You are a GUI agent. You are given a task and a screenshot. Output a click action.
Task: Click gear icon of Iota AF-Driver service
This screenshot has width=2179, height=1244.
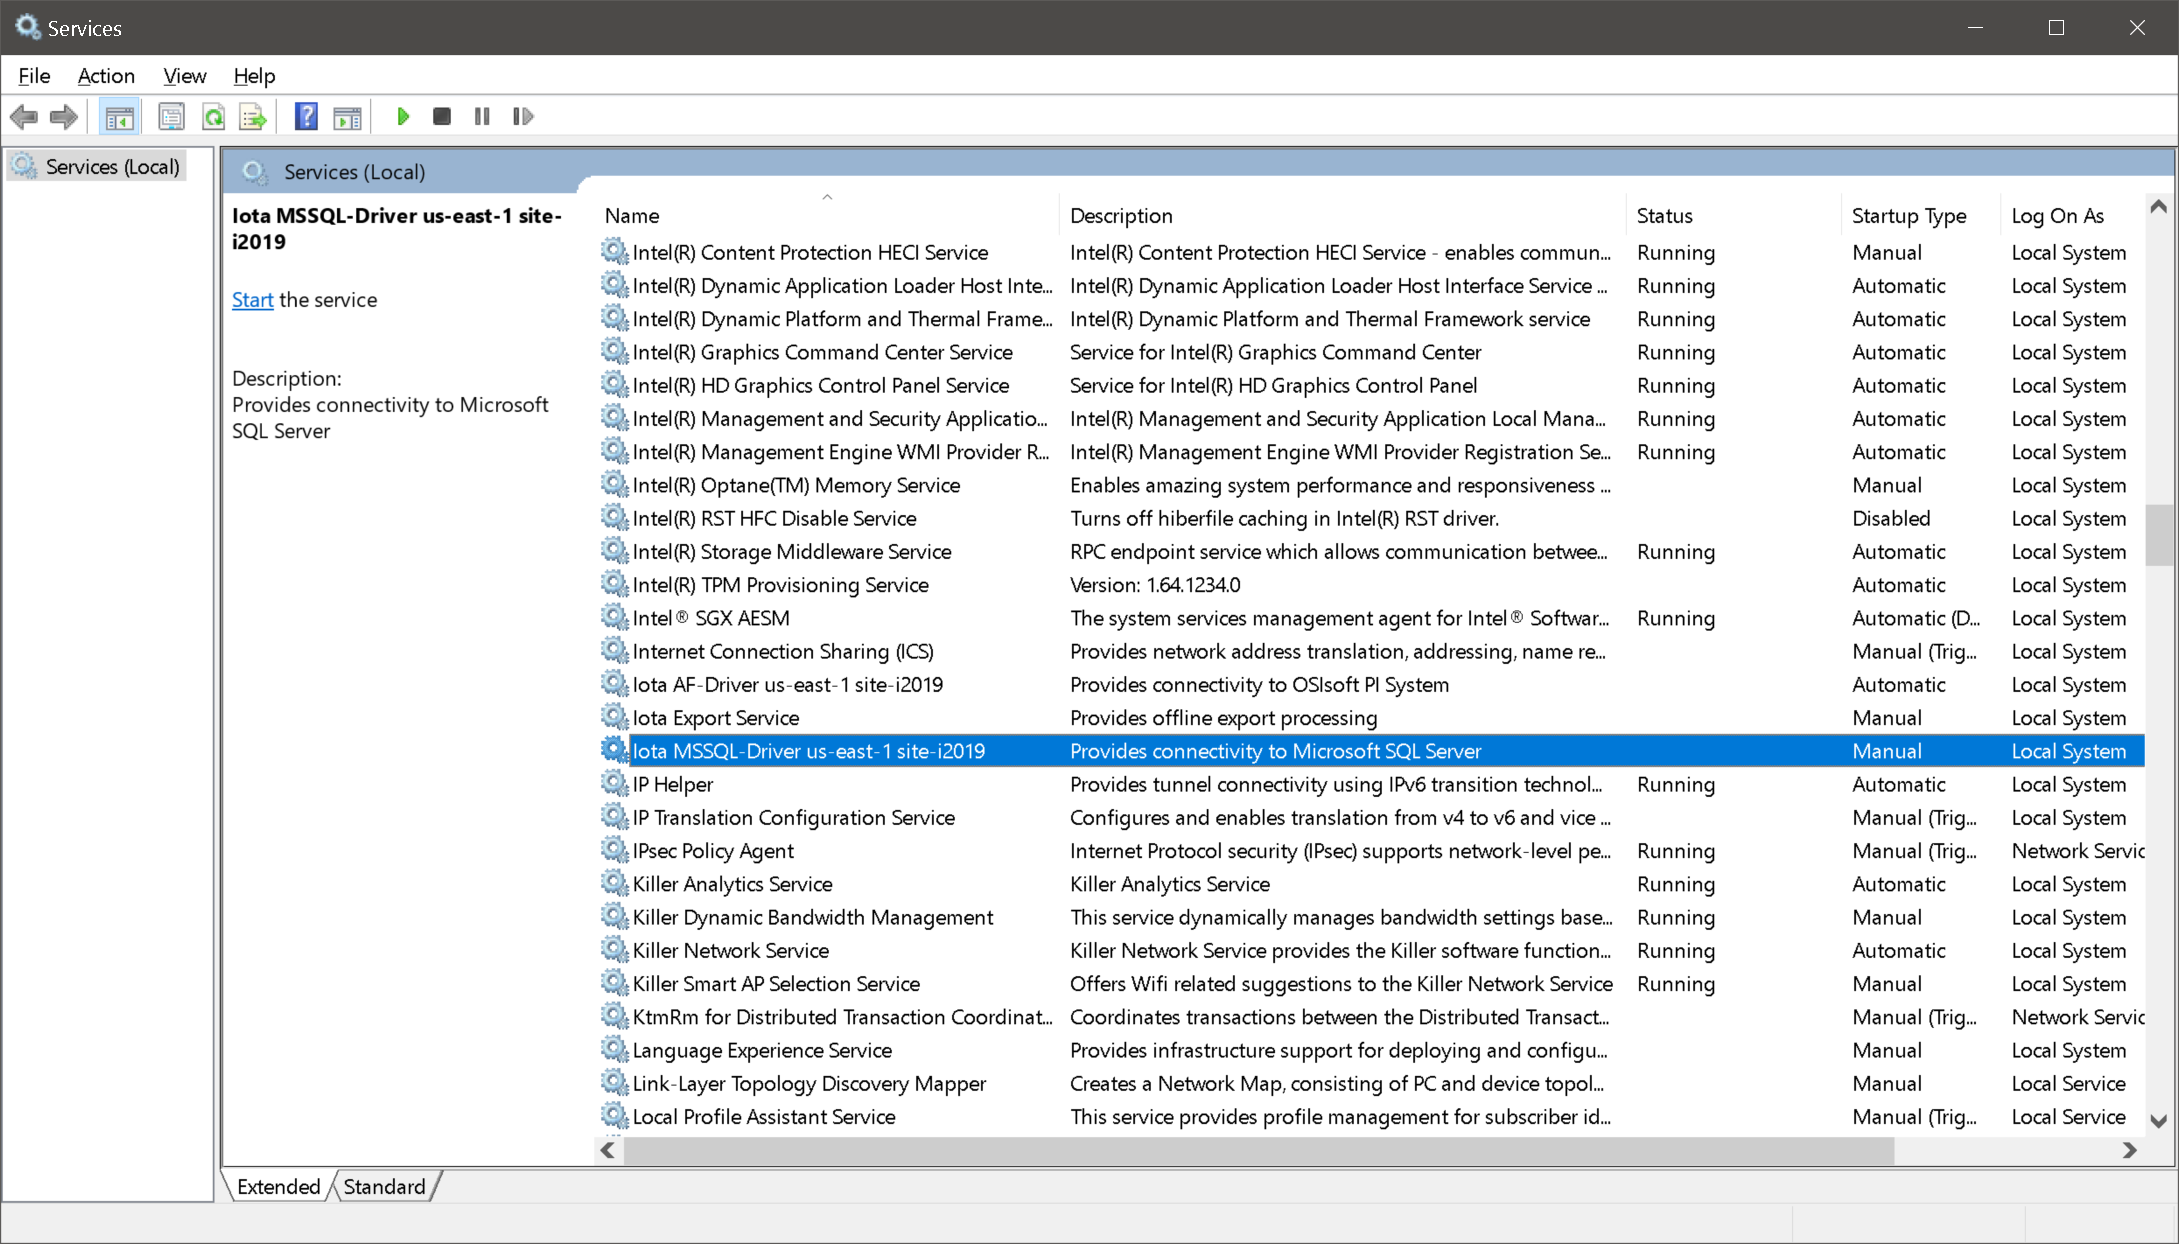(x=614, y=684)
